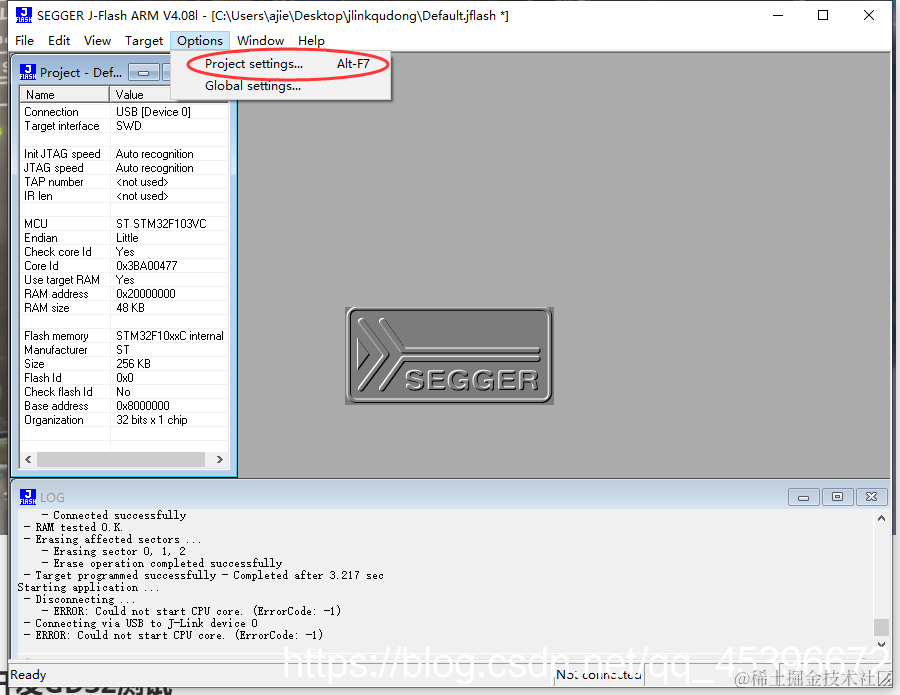The height and width of the screenshot is (695, 900).
Task: Open the Window menu
Action: pyautogui.click(x=260, y=41)
